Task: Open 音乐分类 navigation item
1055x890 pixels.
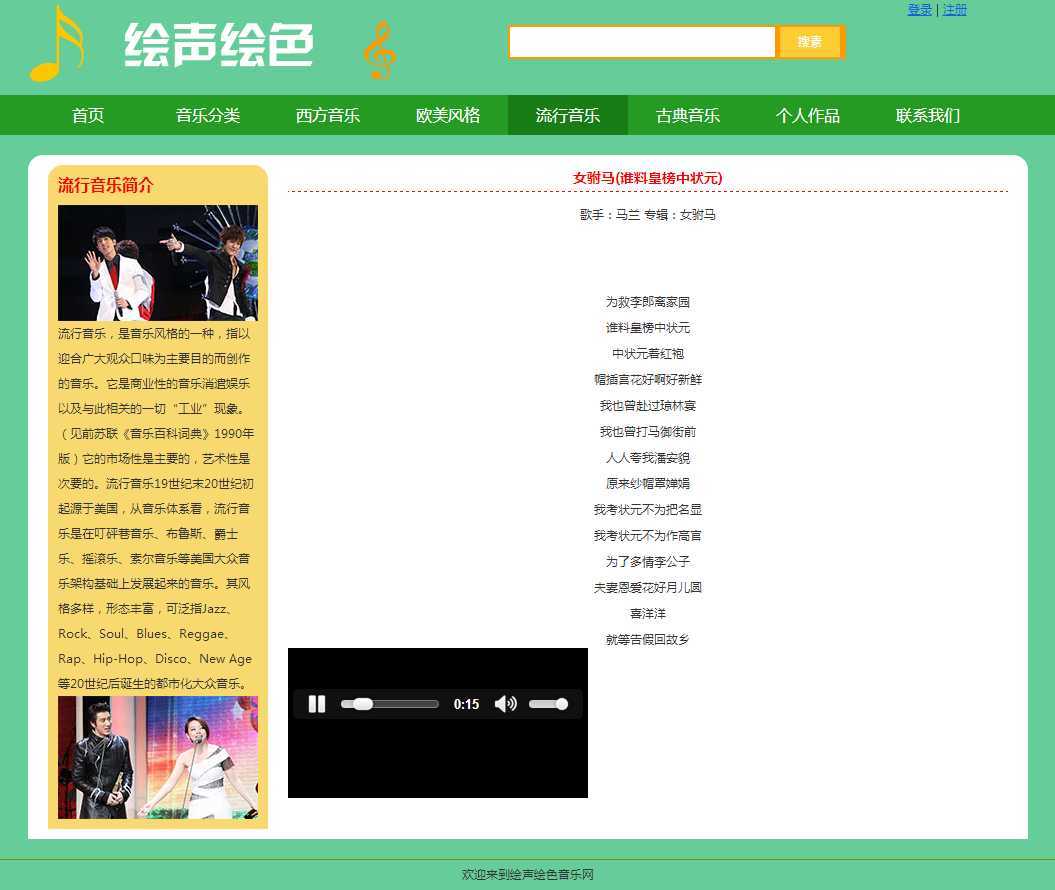Action: tap(208, 115)
